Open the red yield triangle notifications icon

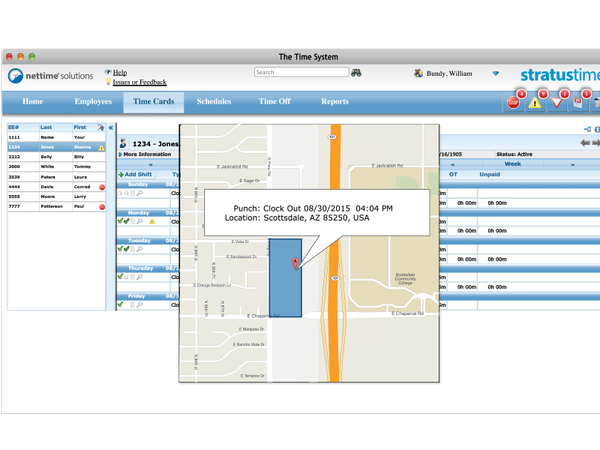coord(556,103)
